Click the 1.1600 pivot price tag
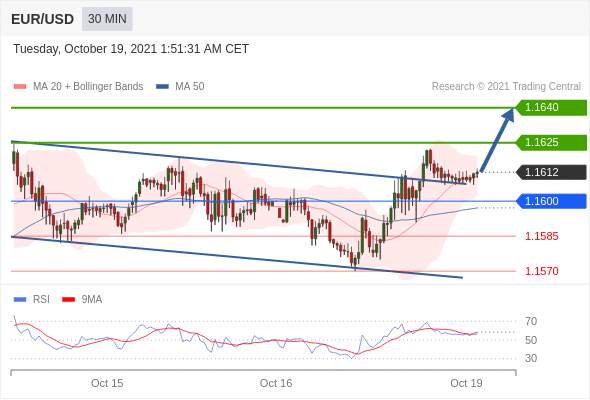This screenshot has height=400, width=590. click(551, 201)
